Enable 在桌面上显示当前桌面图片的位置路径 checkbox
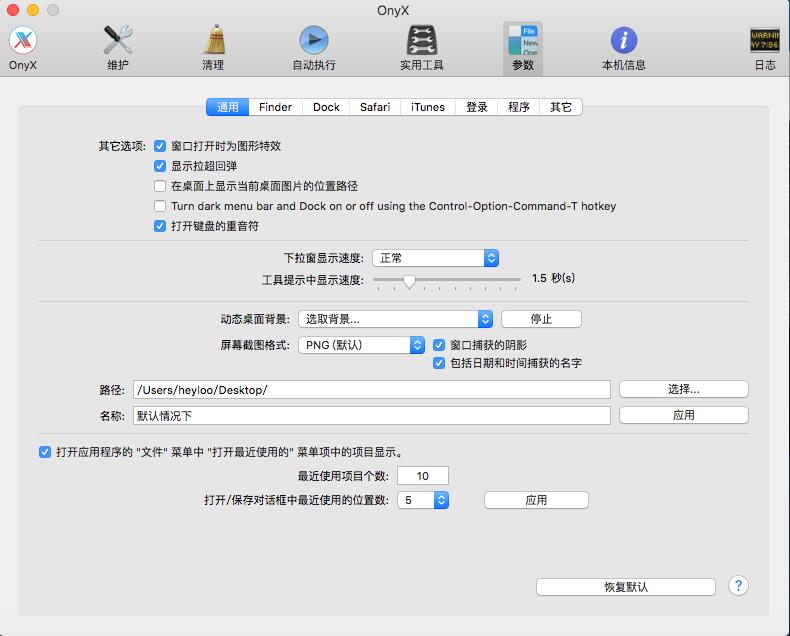This screenshot has width=790, height=636. coord(160,186)
